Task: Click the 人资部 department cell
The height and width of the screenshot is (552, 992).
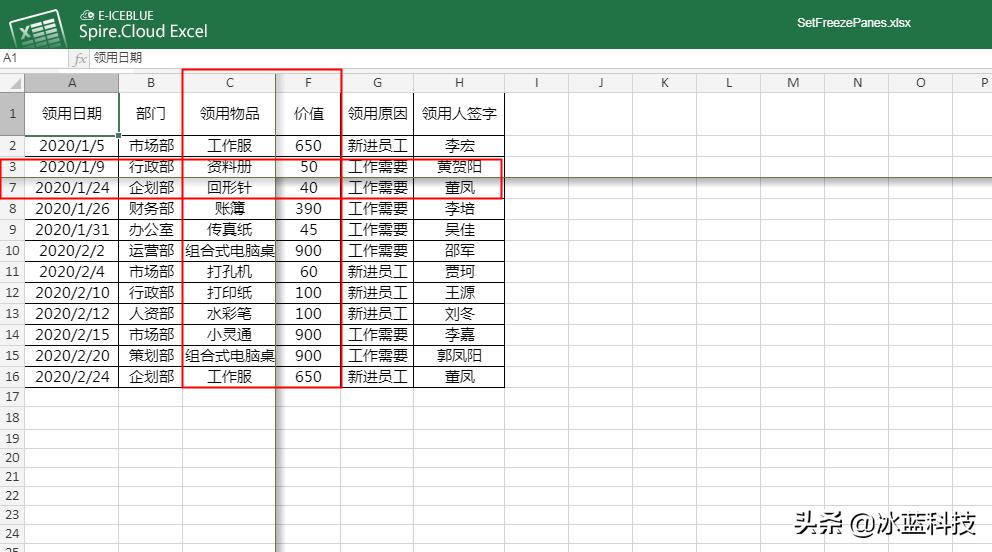Action: pos(151,314)
